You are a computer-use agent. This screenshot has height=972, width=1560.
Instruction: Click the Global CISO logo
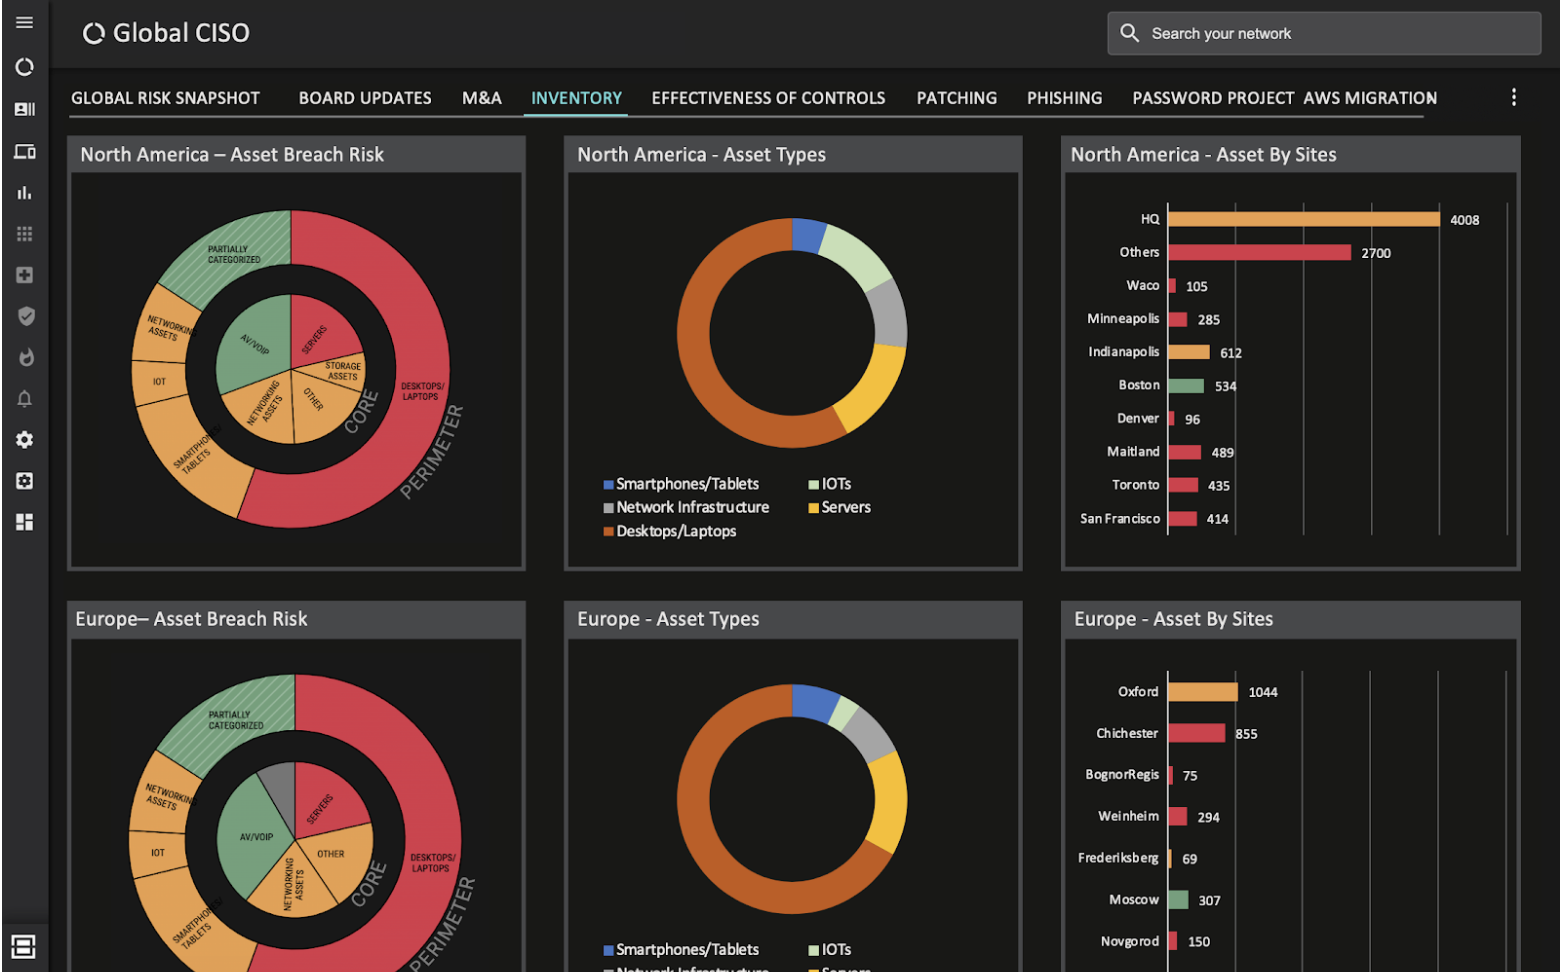pos(165,32)
